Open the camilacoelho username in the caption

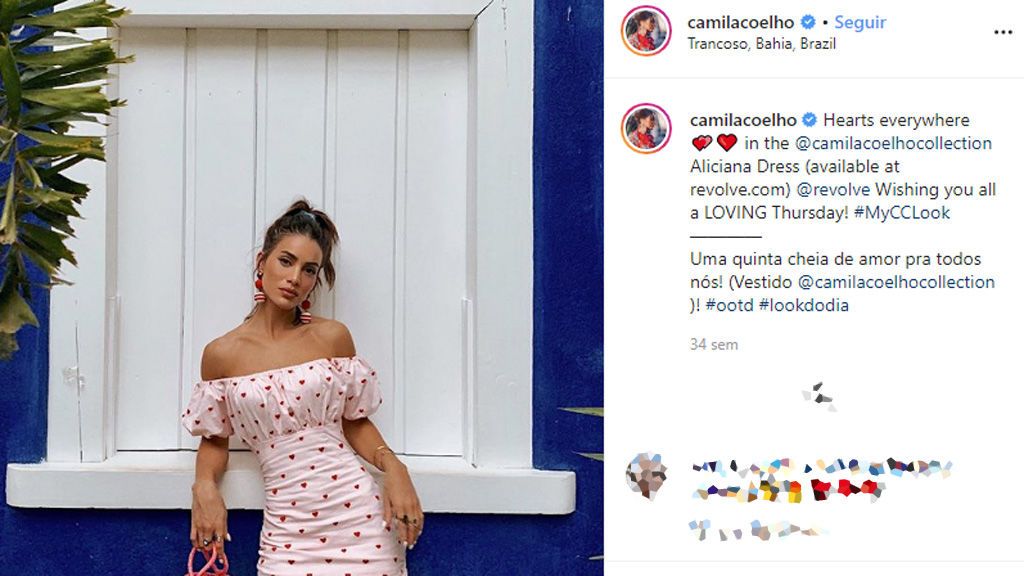[743, 120]
